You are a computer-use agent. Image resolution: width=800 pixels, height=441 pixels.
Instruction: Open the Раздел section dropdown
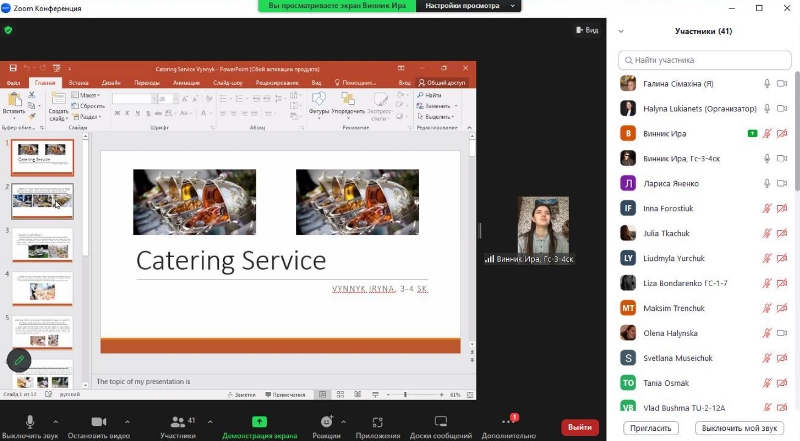click(86, 117)
